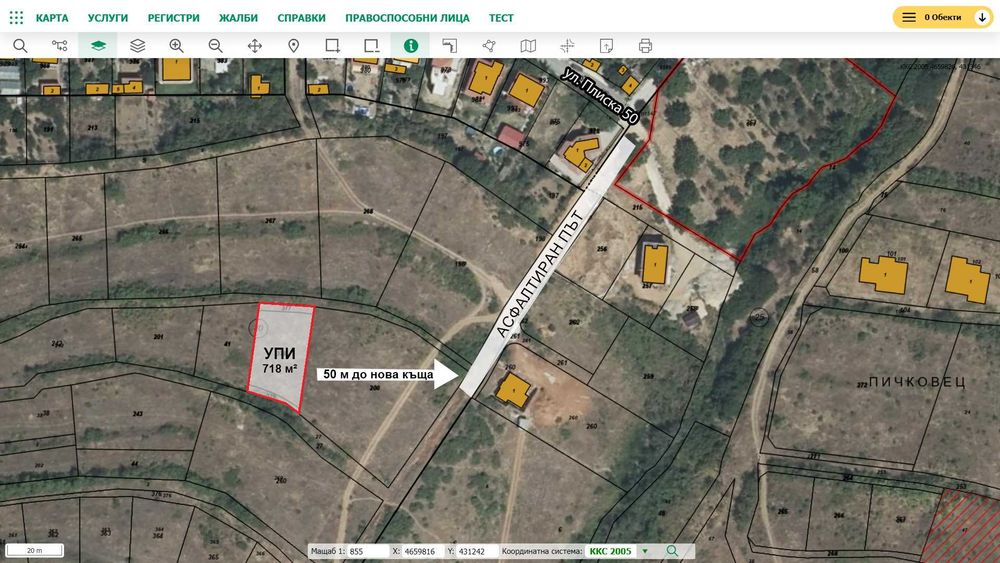Select the pan (four-arrow) tool
This screenshot has width=1000, height=563.
coord(254,46)
